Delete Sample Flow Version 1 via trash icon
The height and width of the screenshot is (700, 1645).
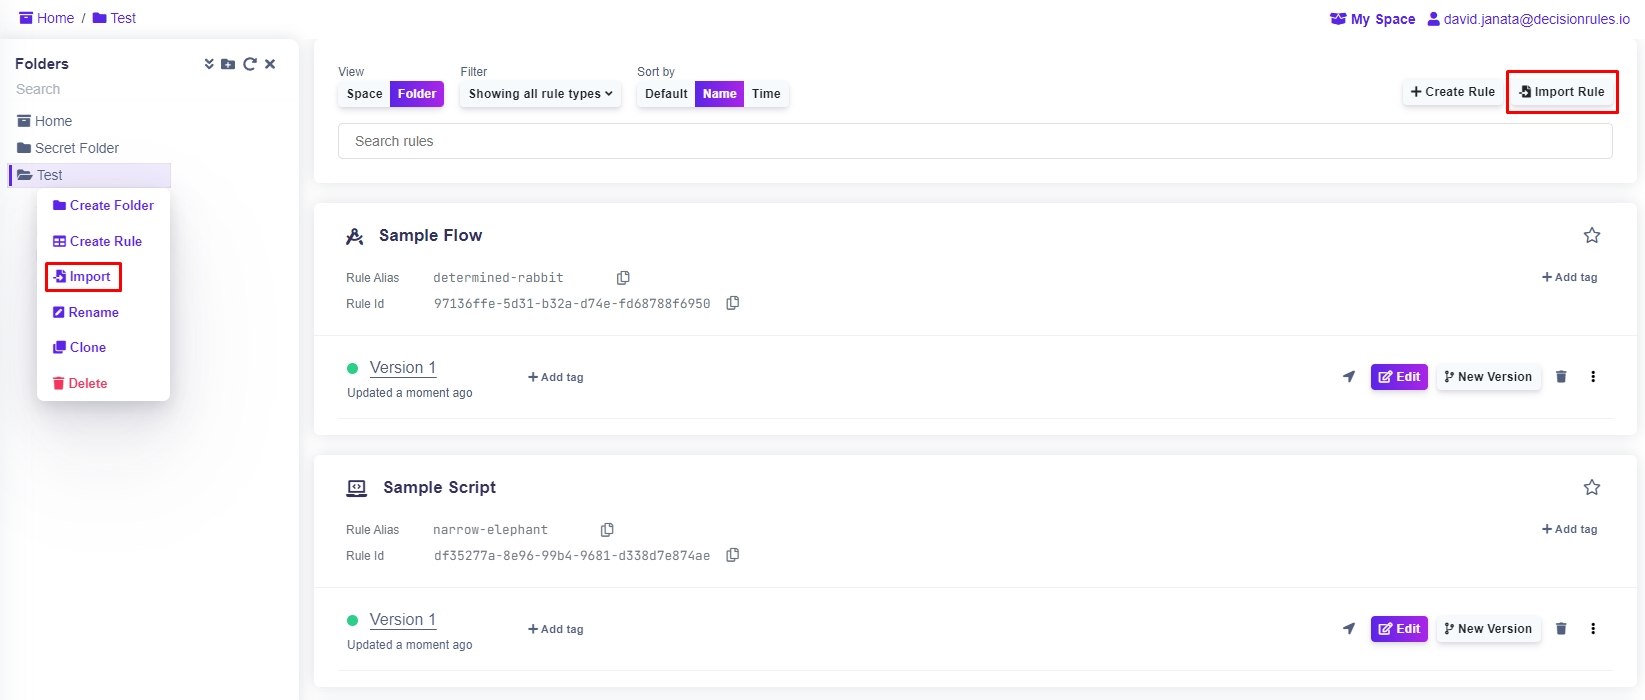(1561, 377)
